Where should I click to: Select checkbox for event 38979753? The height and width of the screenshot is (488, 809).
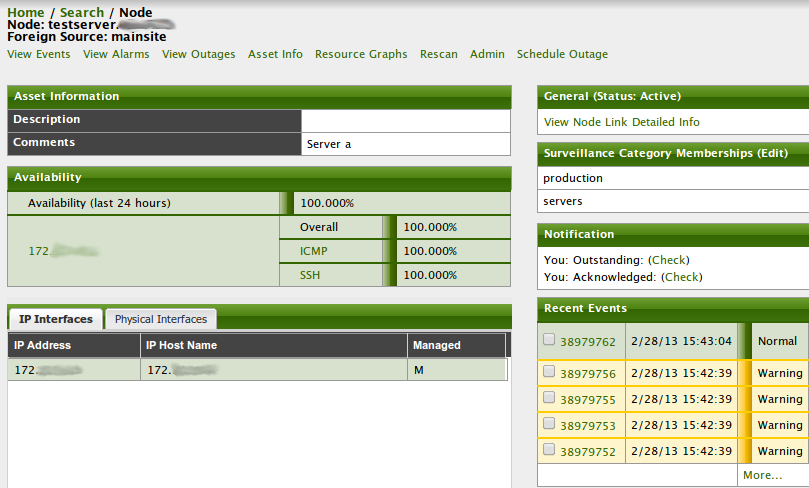[548, 424]
